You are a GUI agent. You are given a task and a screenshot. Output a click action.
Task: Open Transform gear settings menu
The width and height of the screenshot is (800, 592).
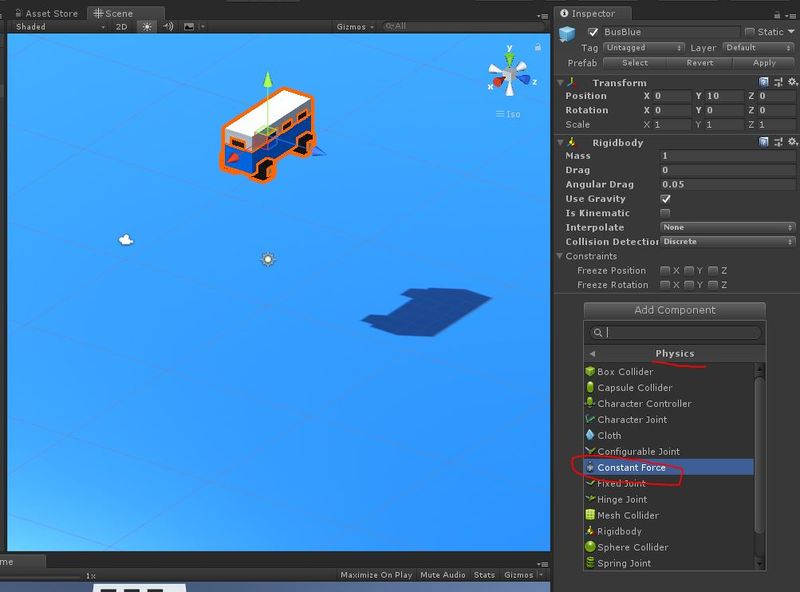tap(792, 82)
